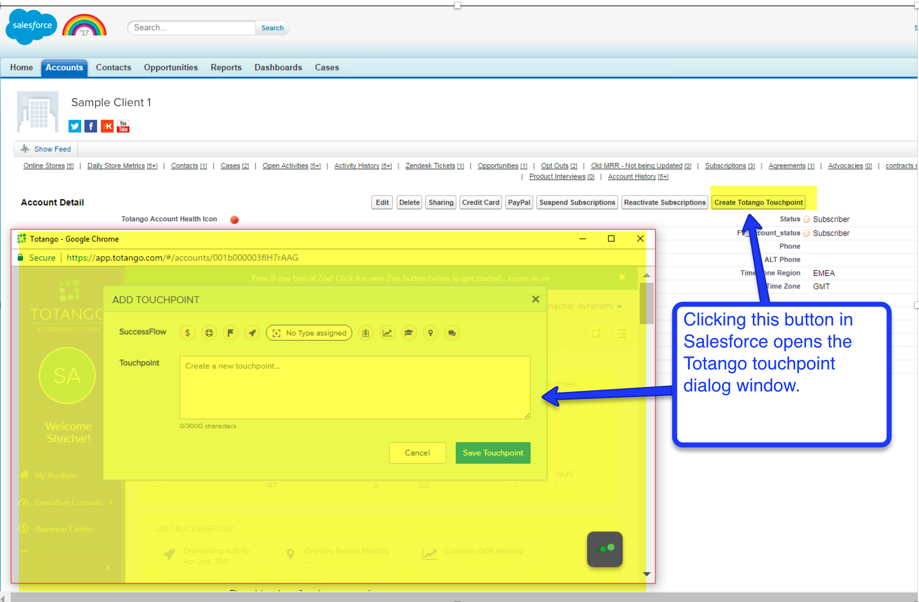Open My Portfolio in Totango sidebar

[49, 475]
